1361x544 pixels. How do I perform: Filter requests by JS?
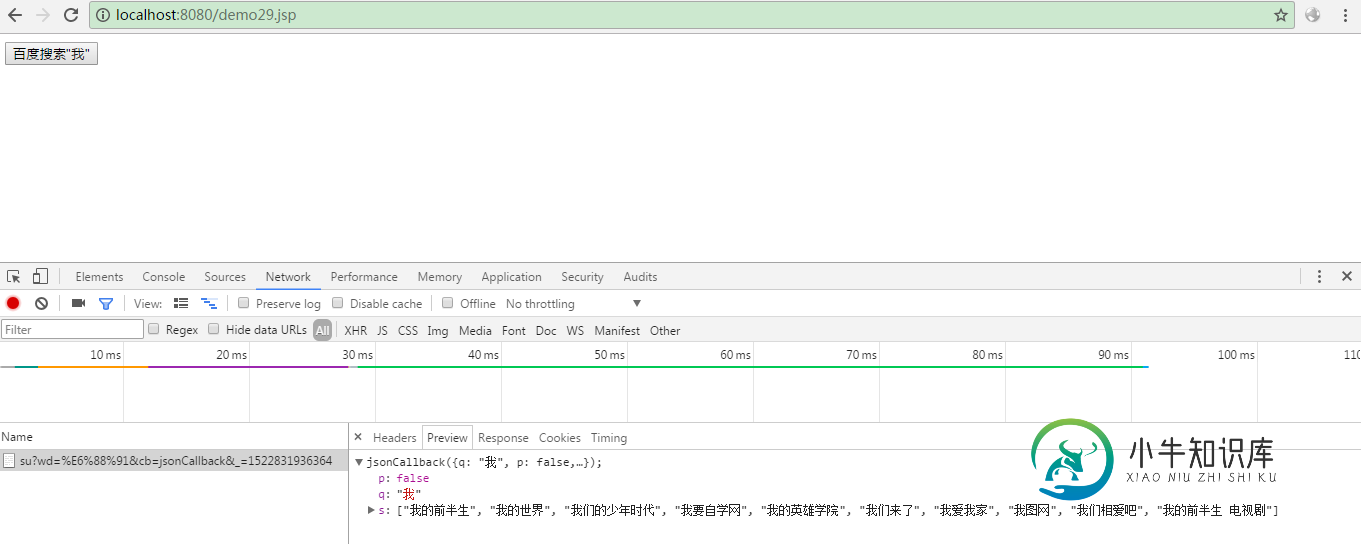[382, 330]
